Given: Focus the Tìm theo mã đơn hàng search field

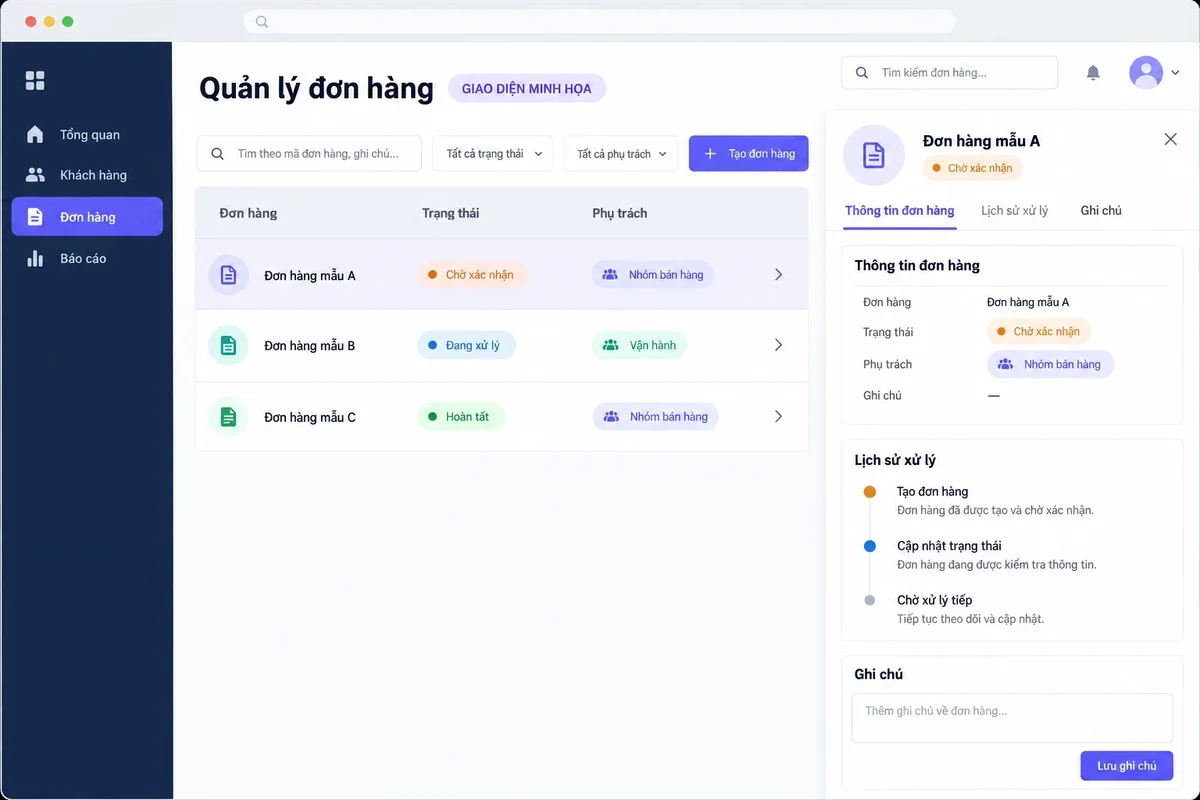Looking at the screenshot, I should click(309, 154).
